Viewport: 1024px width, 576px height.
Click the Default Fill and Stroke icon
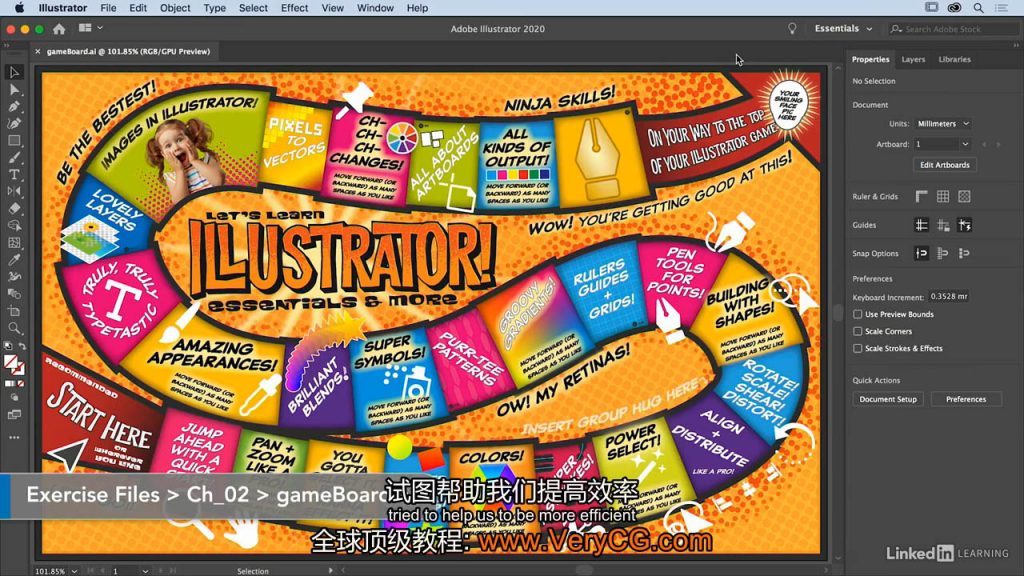click(x=8, y=345)
